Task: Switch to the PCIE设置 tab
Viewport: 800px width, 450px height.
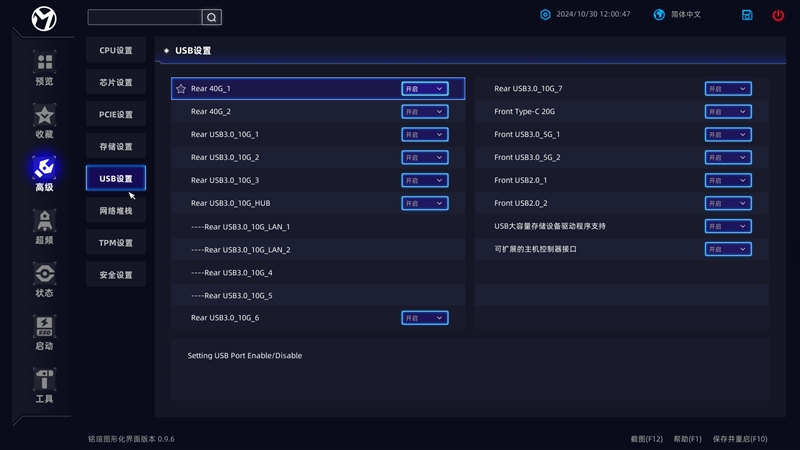Action: (x=116, y=114)
